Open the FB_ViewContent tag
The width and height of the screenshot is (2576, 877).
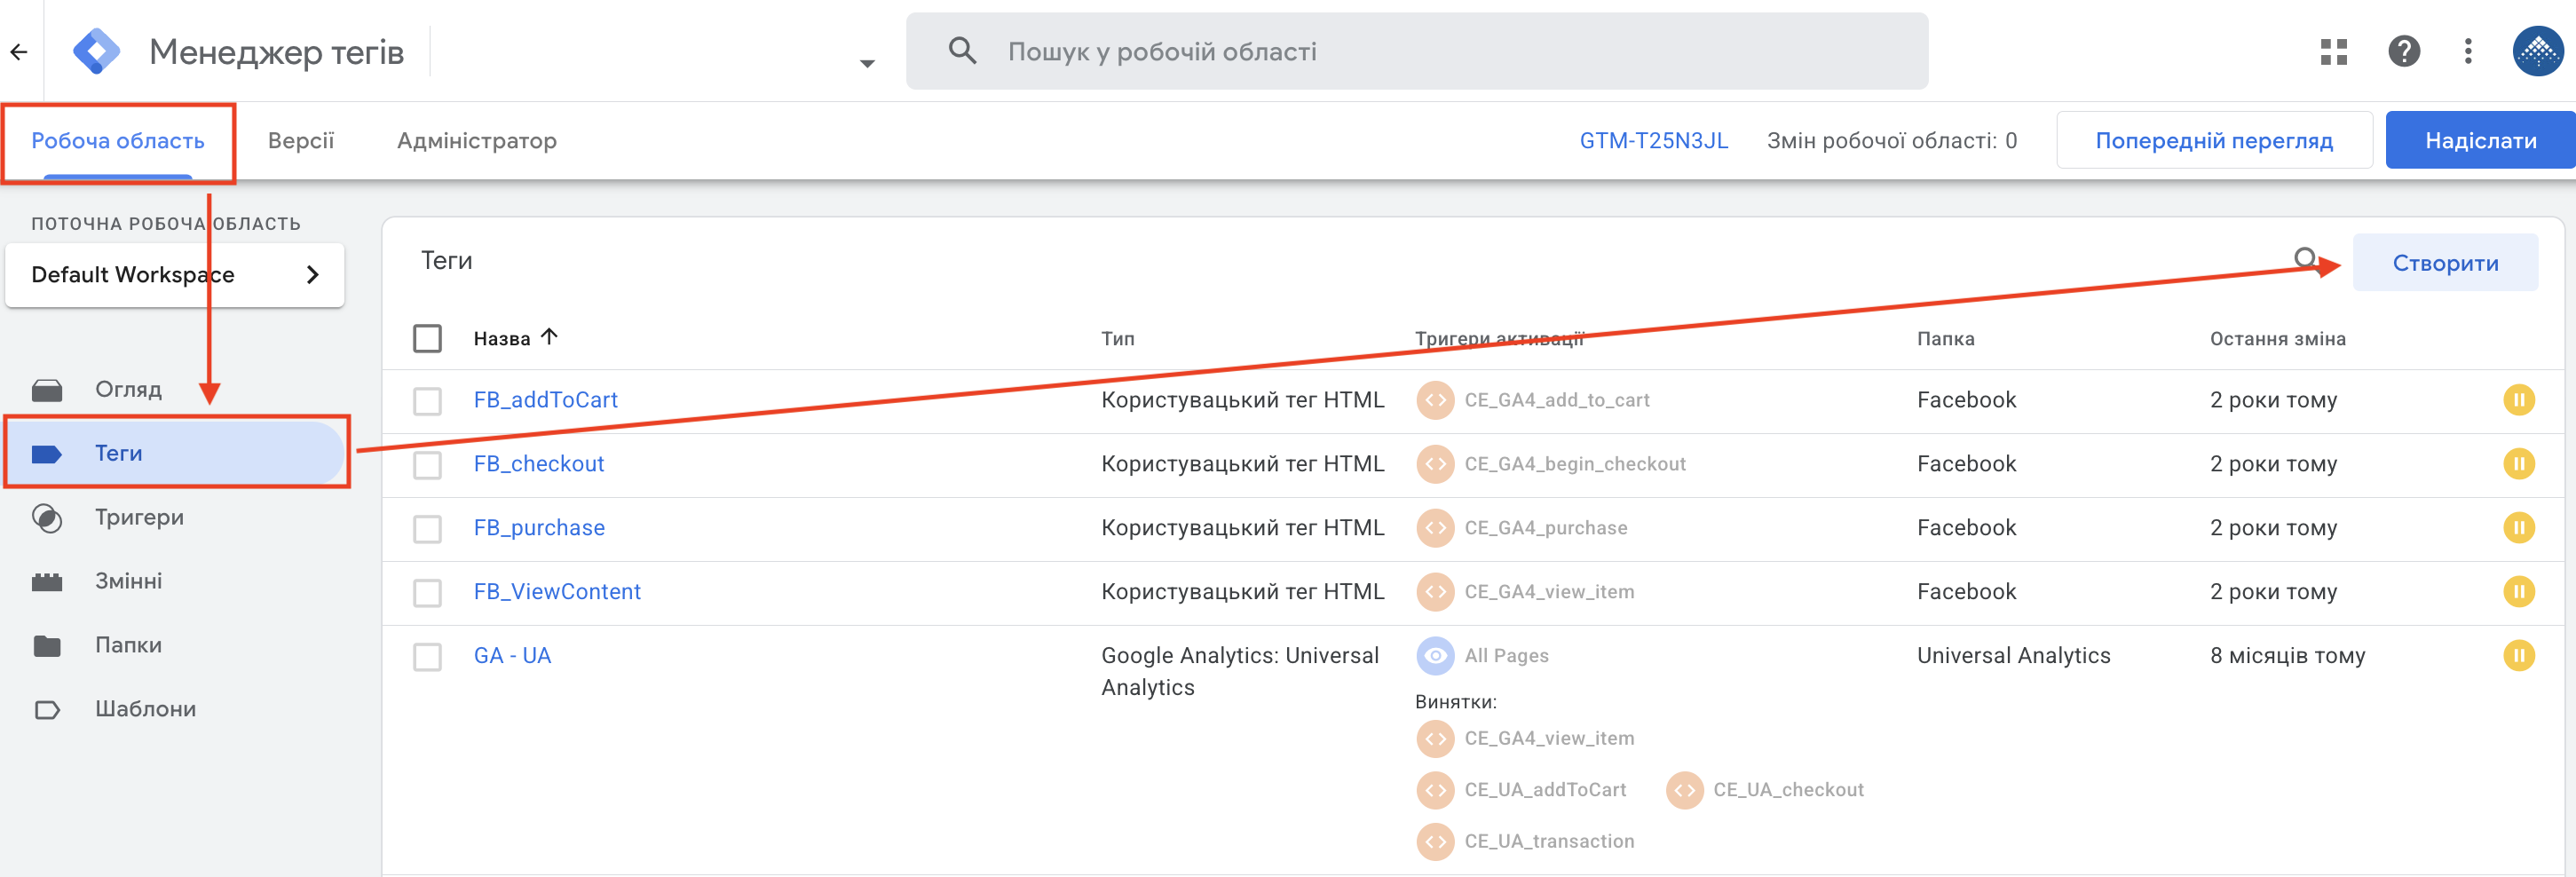(557, 592)
